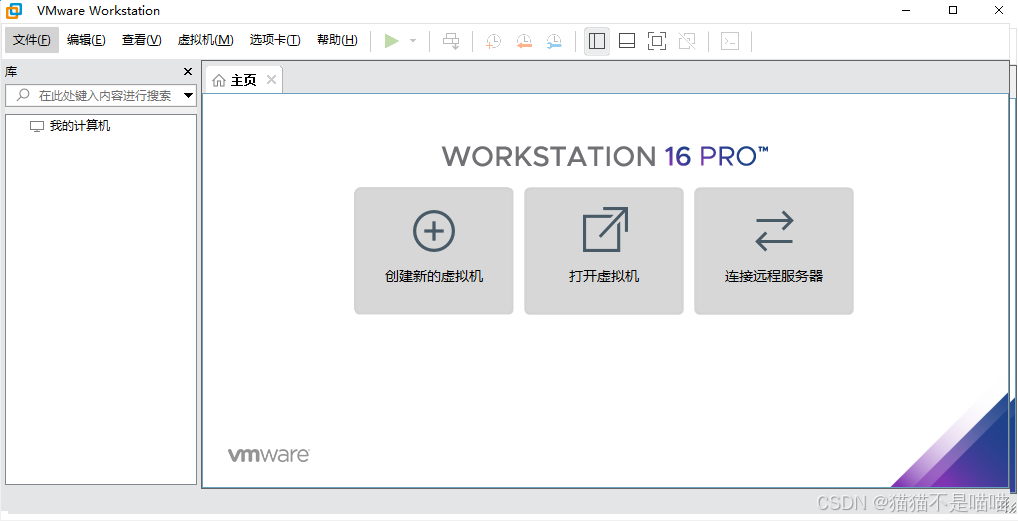The image size is (1018, 521).
Task: Click 创建新的虚拟机 tile
Action: pos(434,251)
